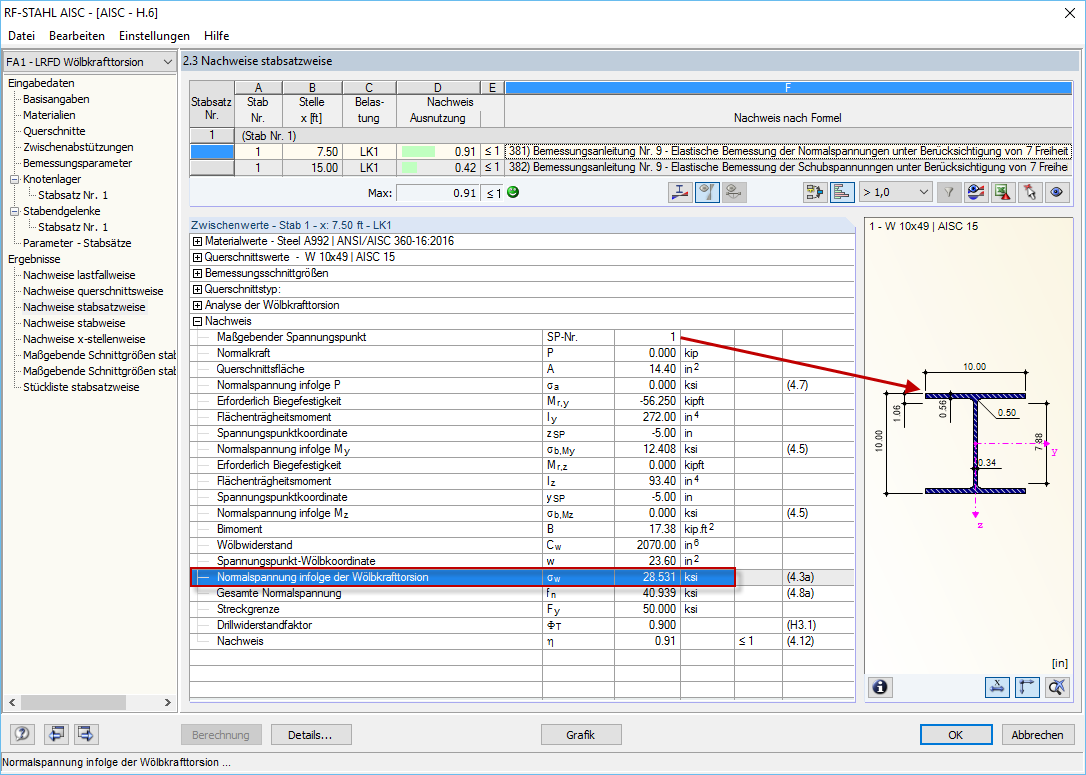Click the greyed eye-with-beam icon
The height and width of the screenshot is (775, 1086).
pyautogui.click(x=733, y=193)
